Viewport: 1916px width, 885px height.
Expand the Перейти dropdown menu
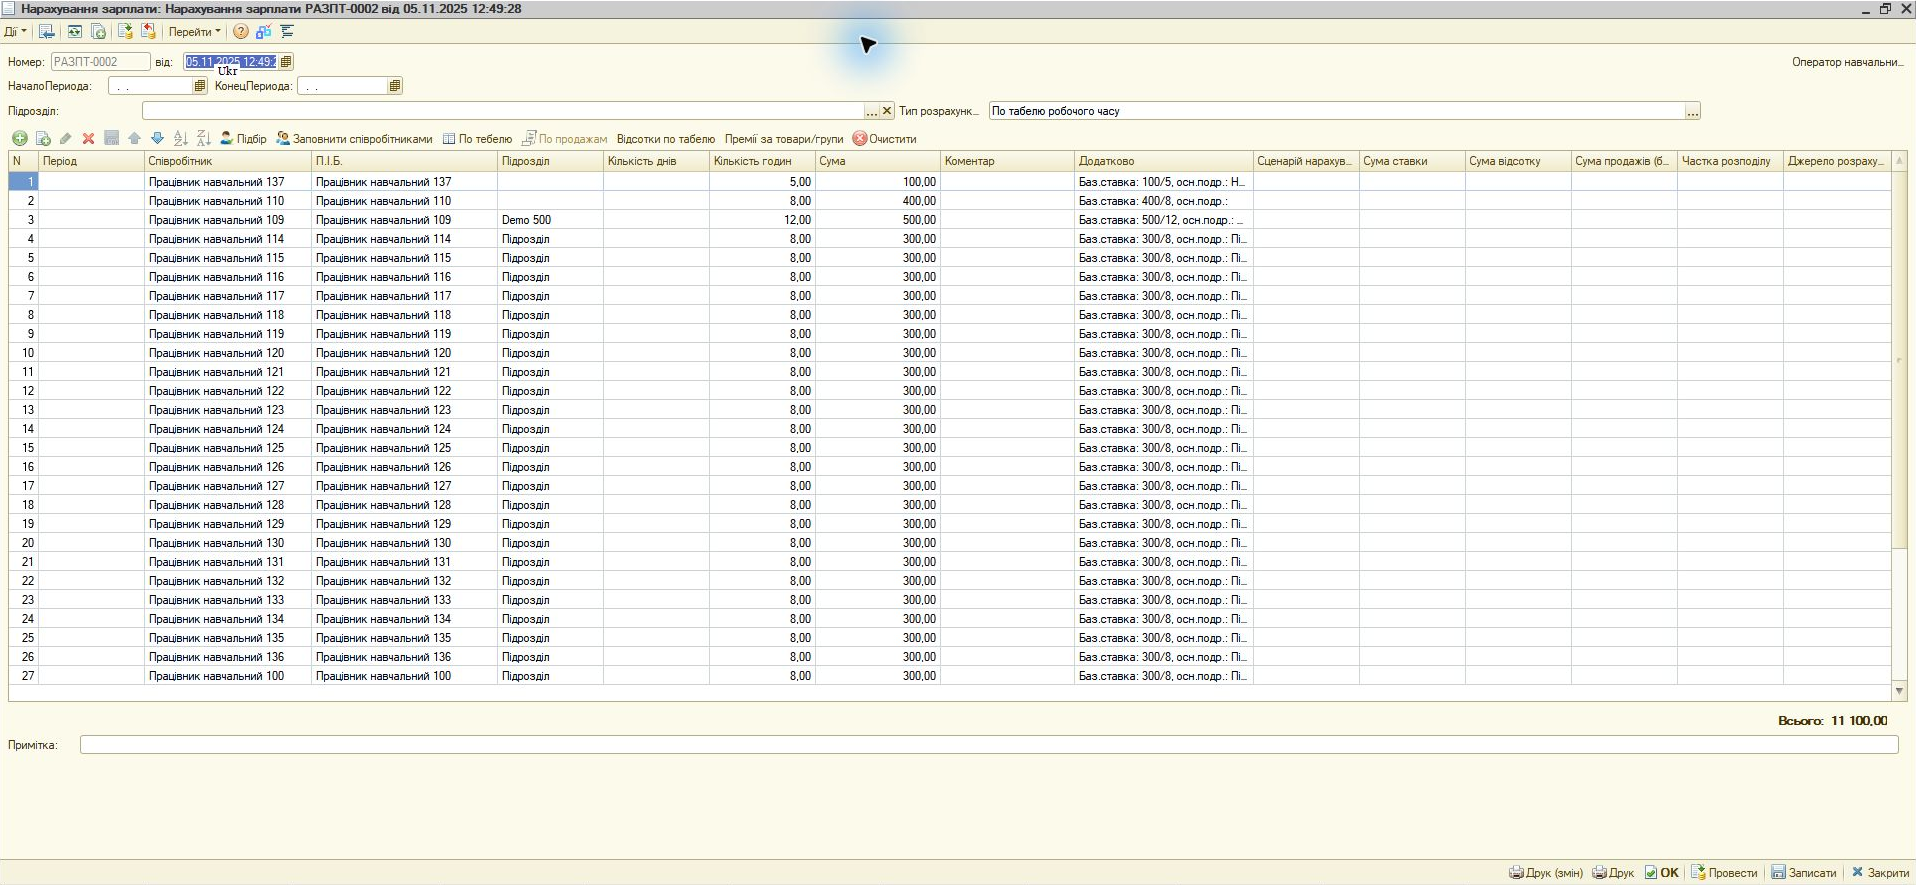pyautogui.click(x=194, y=32)
